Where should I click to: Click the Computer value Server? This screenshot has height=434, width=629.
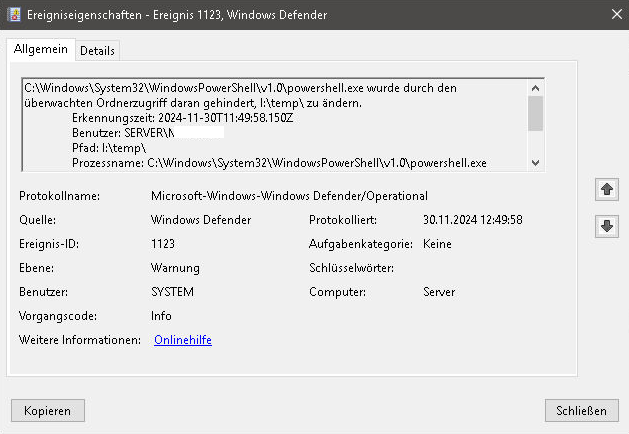(x=439, y=292)
